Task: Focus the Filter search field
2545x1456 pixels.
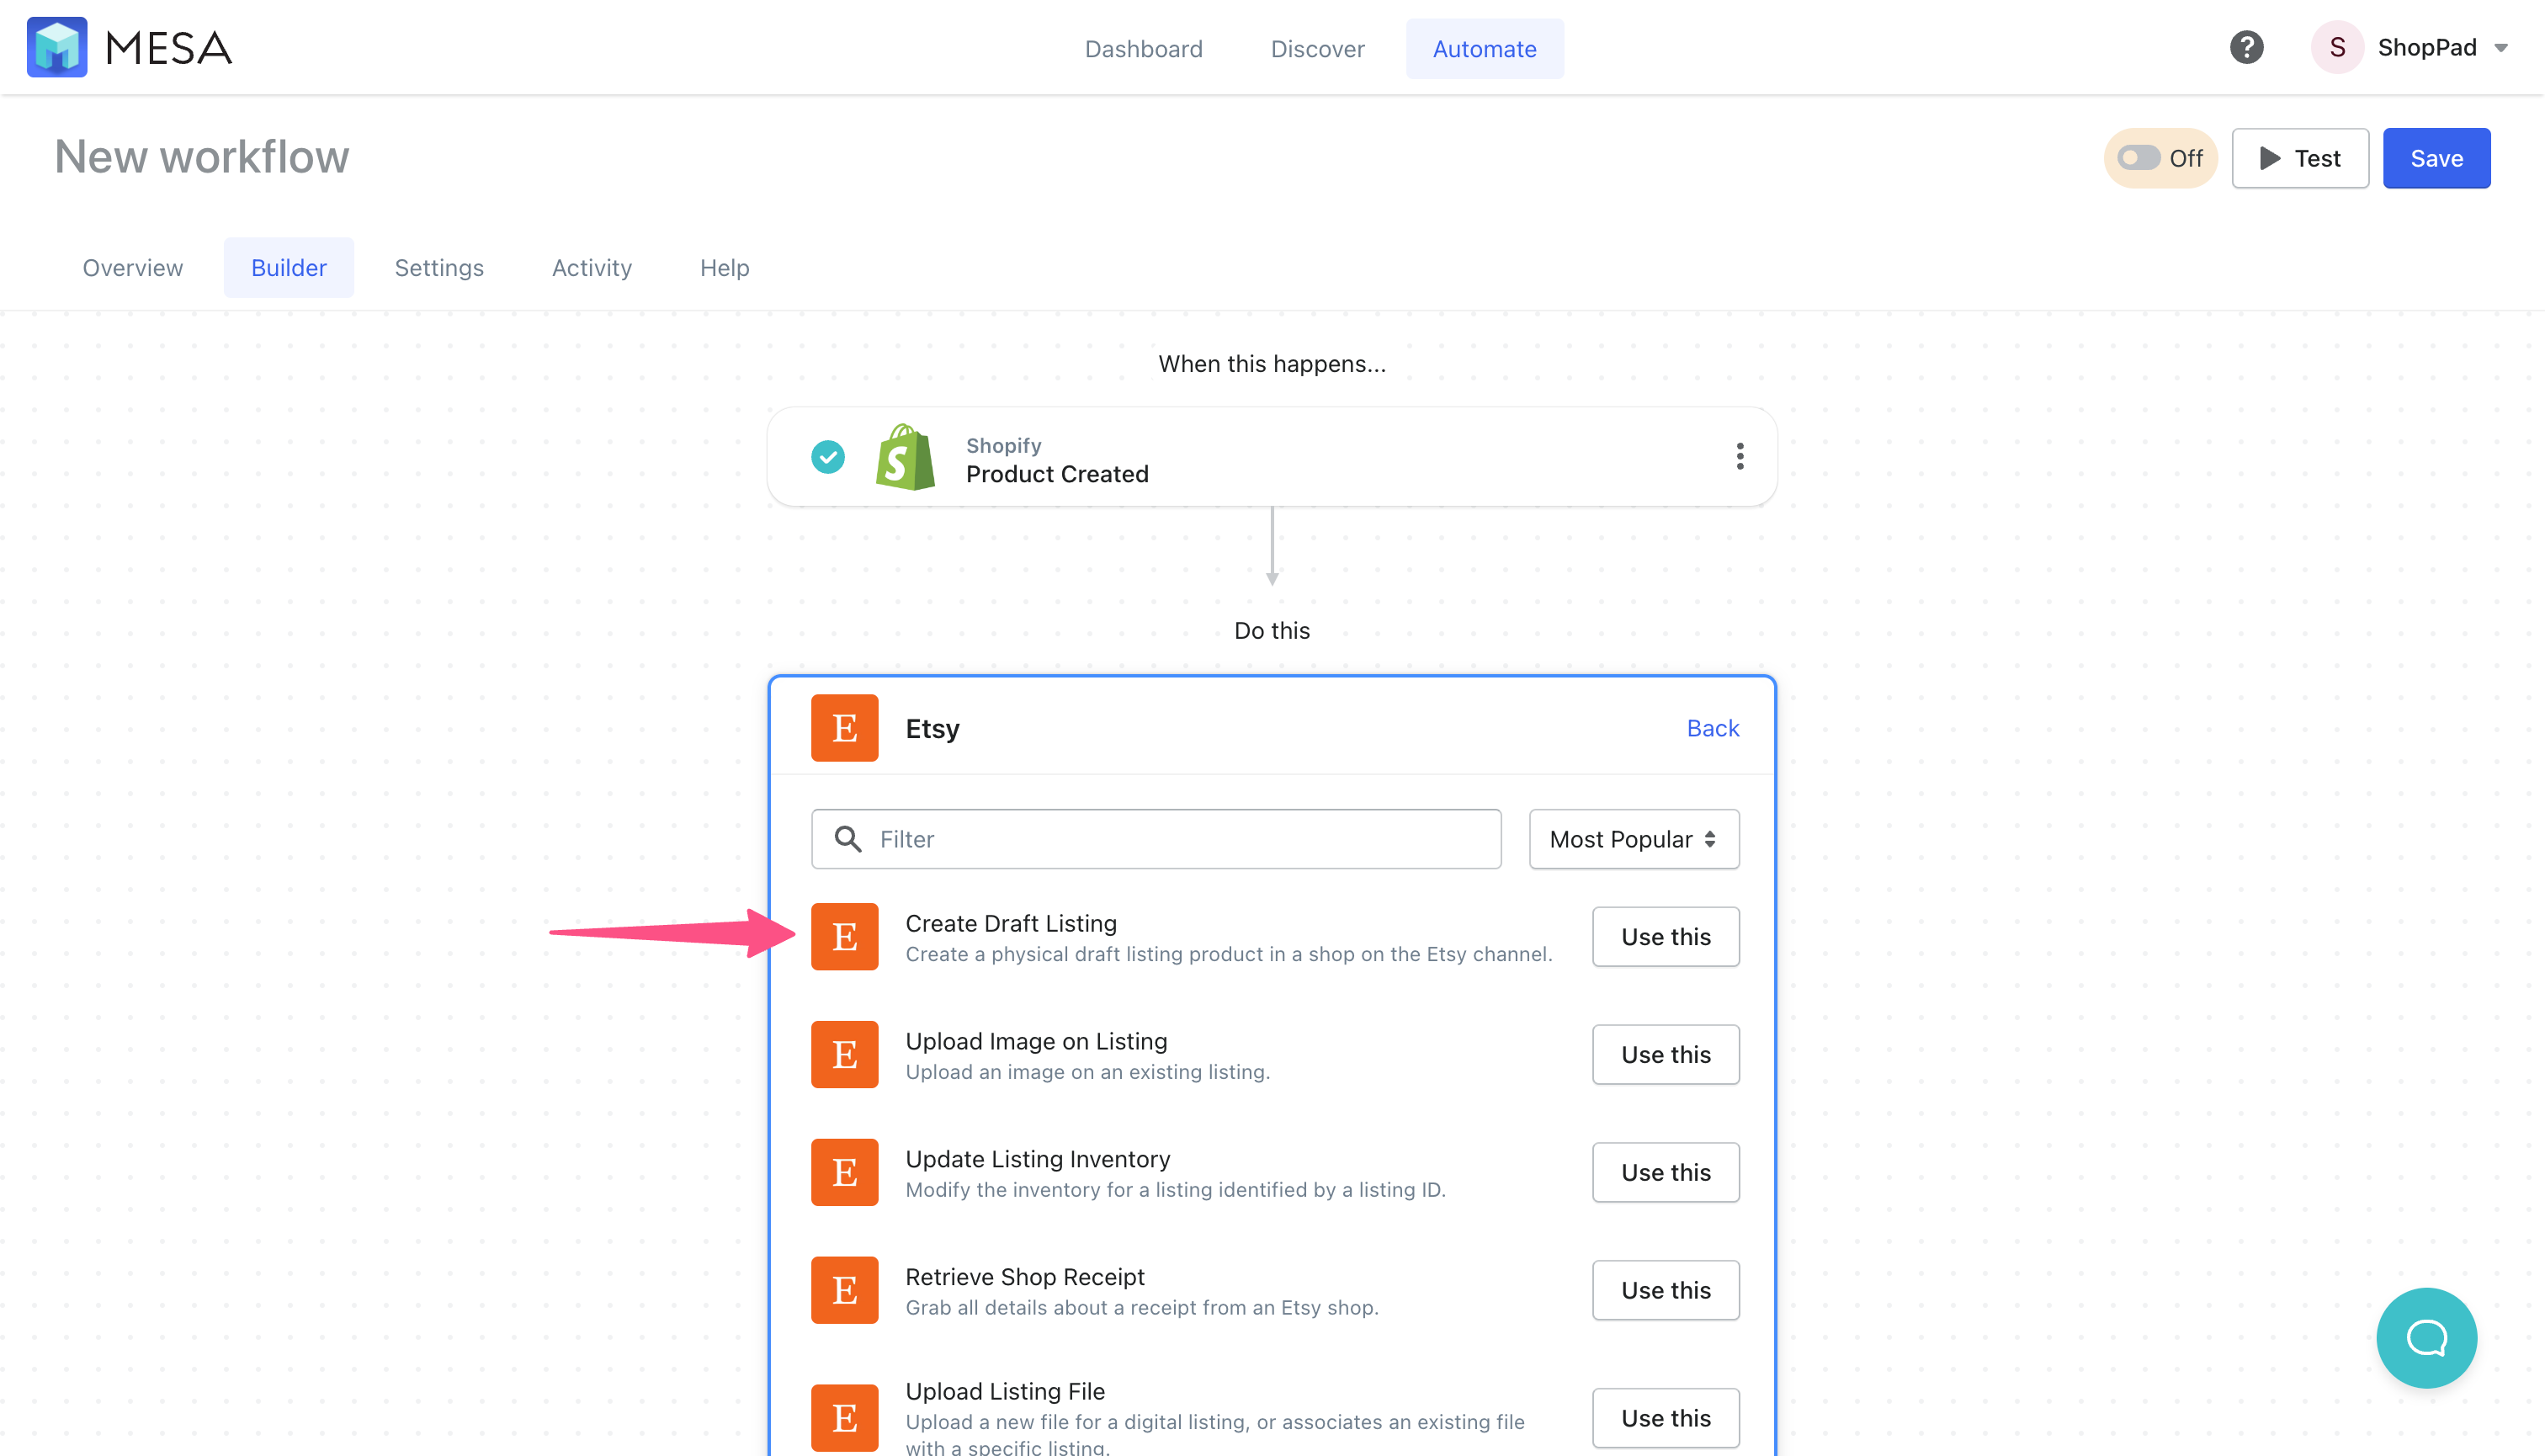Action: [1156, 839]
